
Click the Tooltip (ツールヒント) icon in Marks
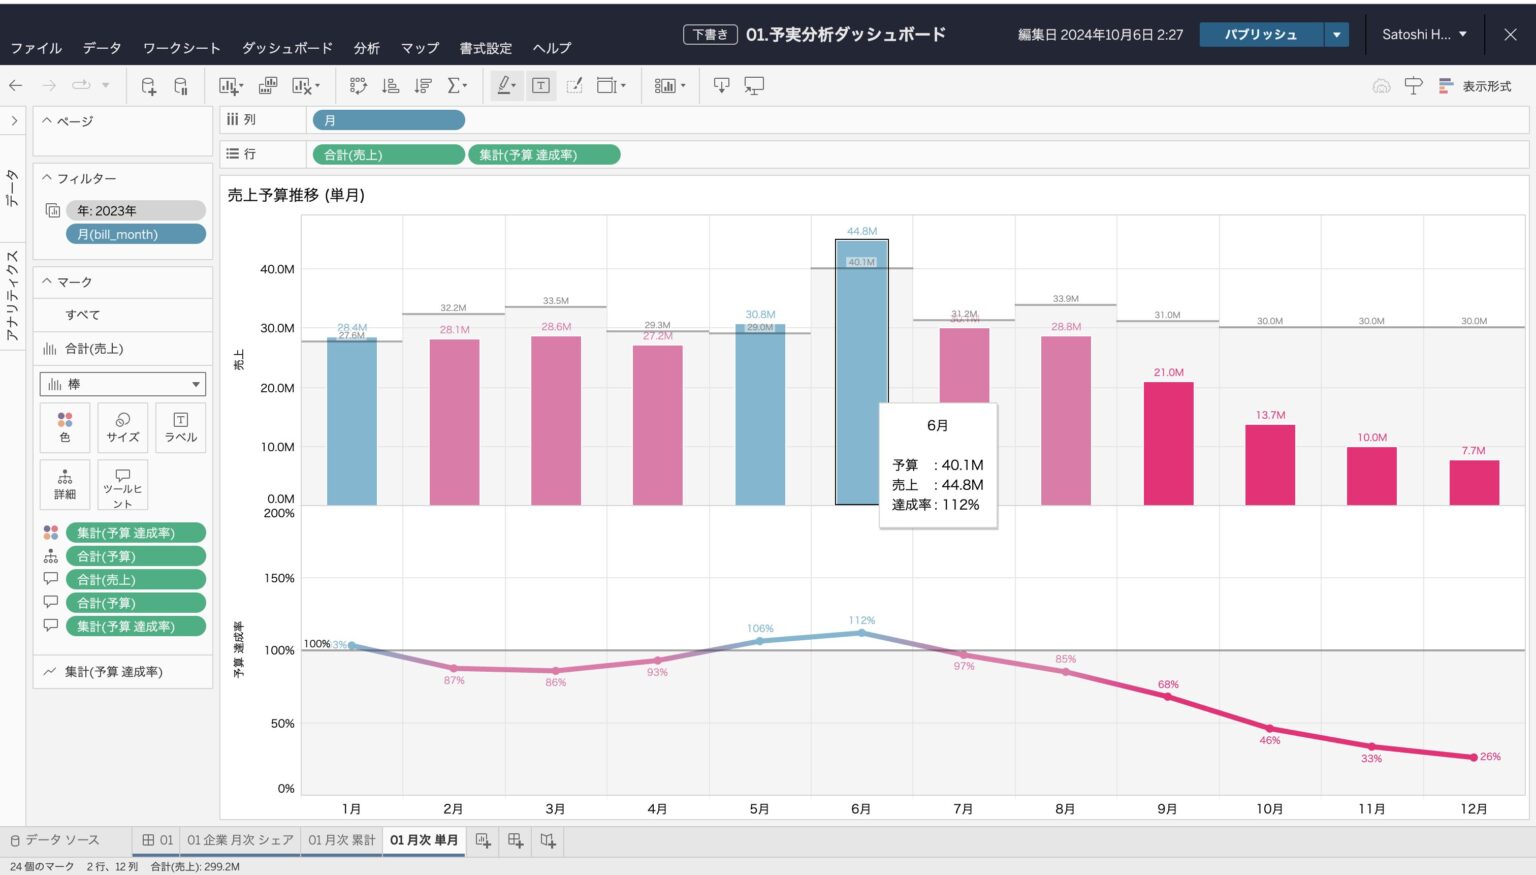tap(122, 487)
